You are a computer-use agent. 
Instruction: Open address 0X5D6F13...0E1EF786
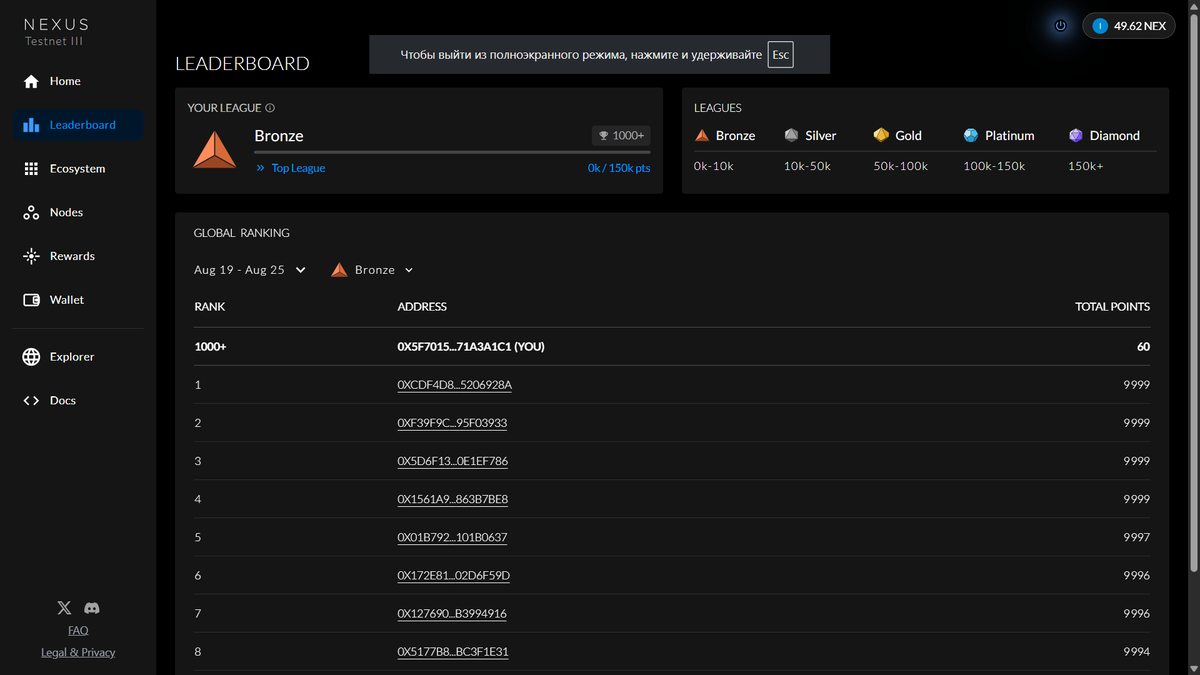[453, 461]
